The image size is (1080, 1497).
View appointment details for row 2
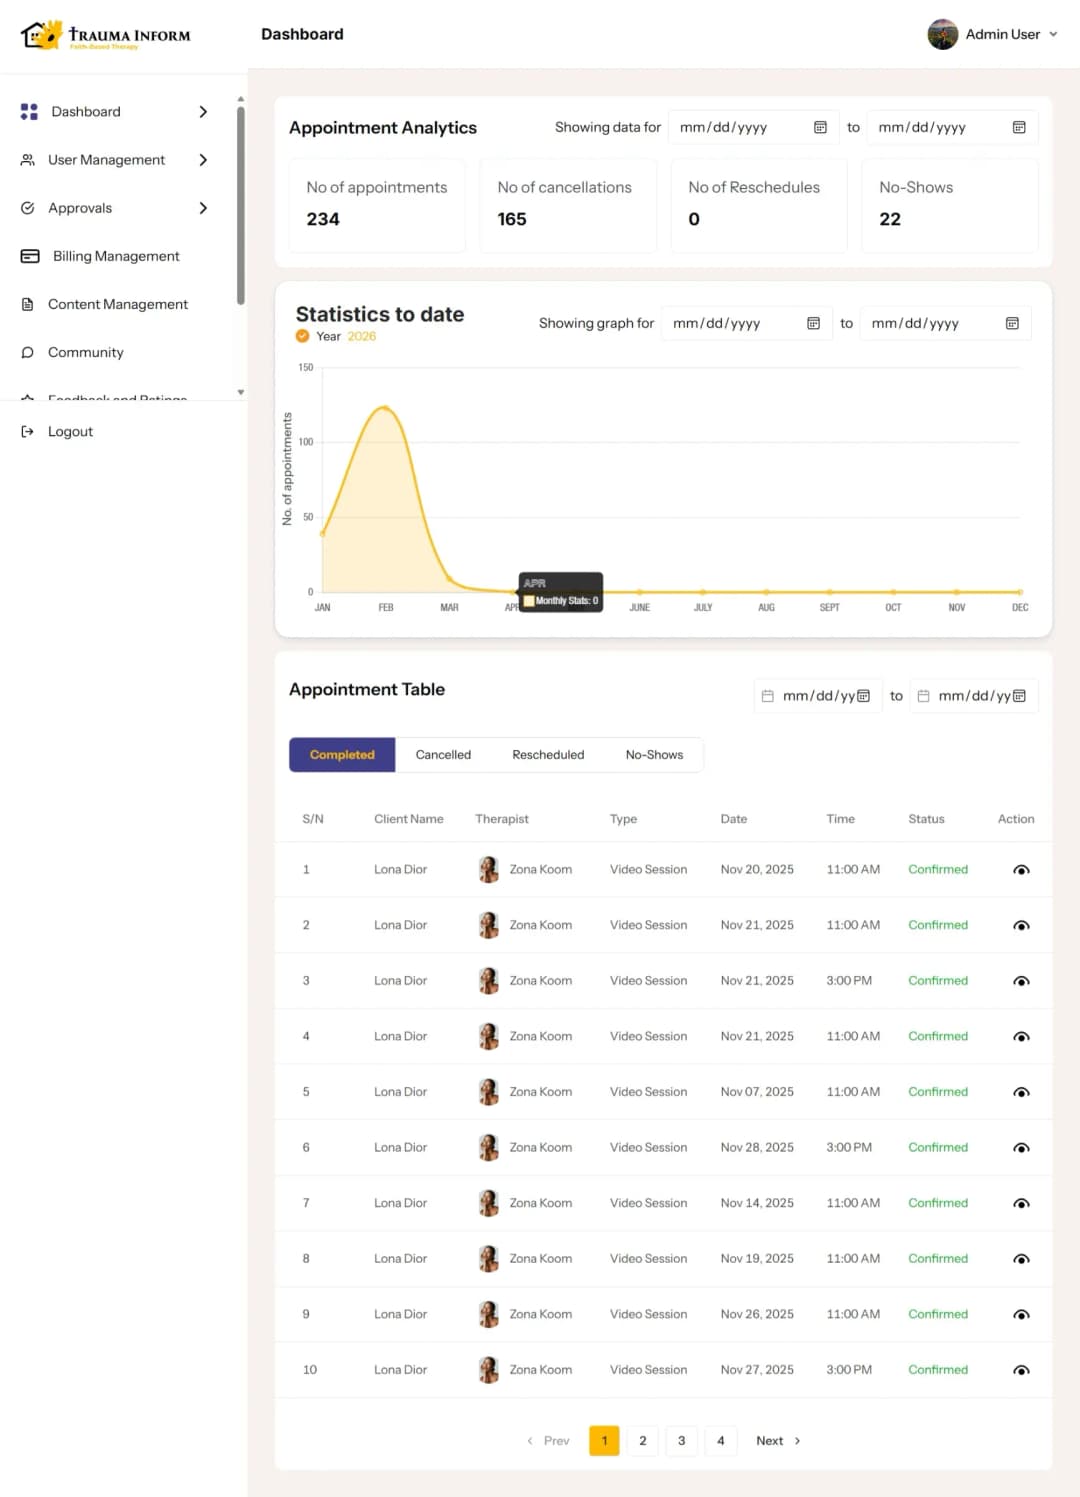pos(1021,926)
